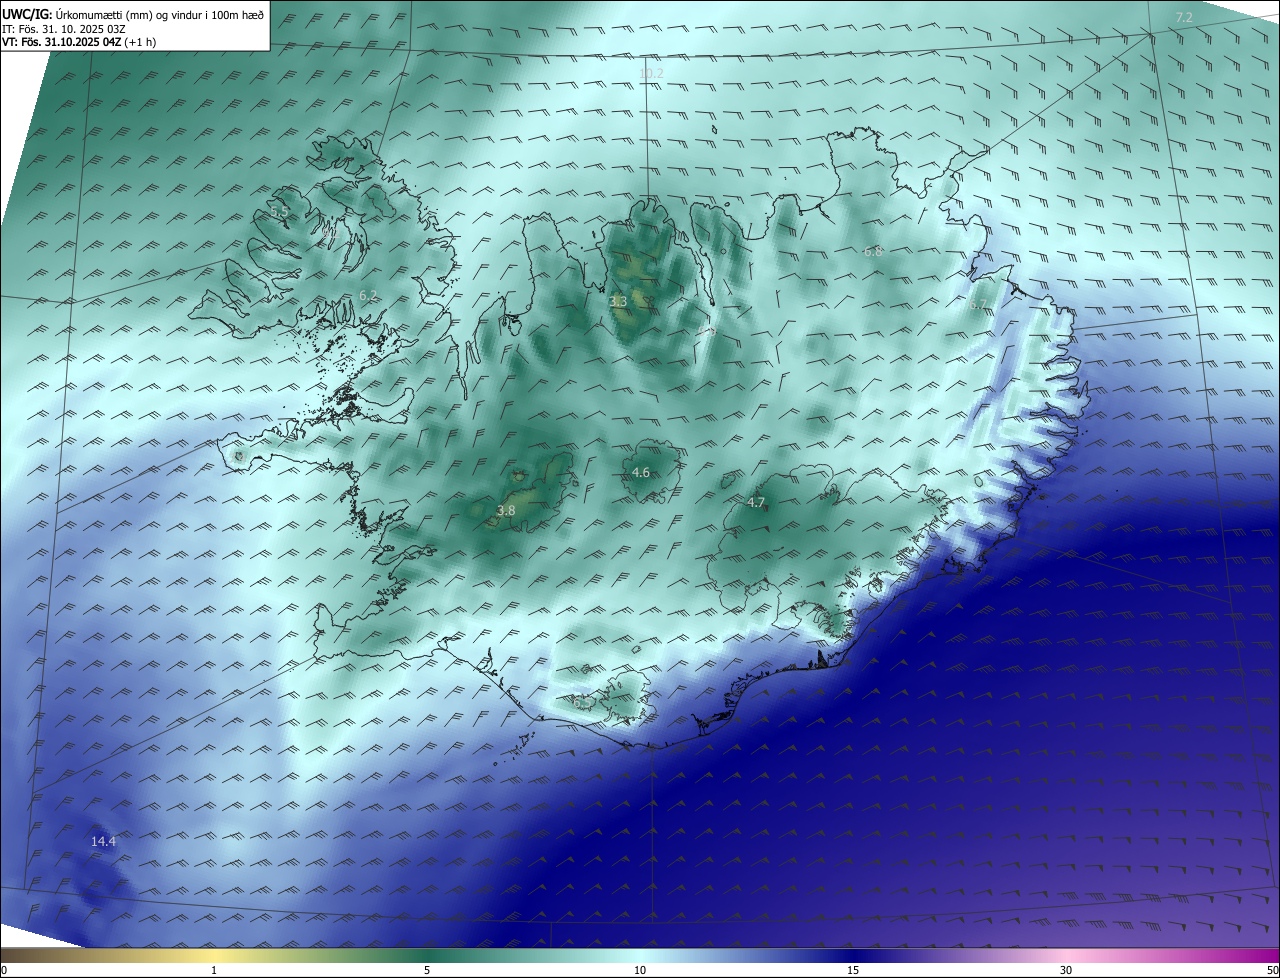Click the 10 tick label on the color scale

tap(640, 970)
